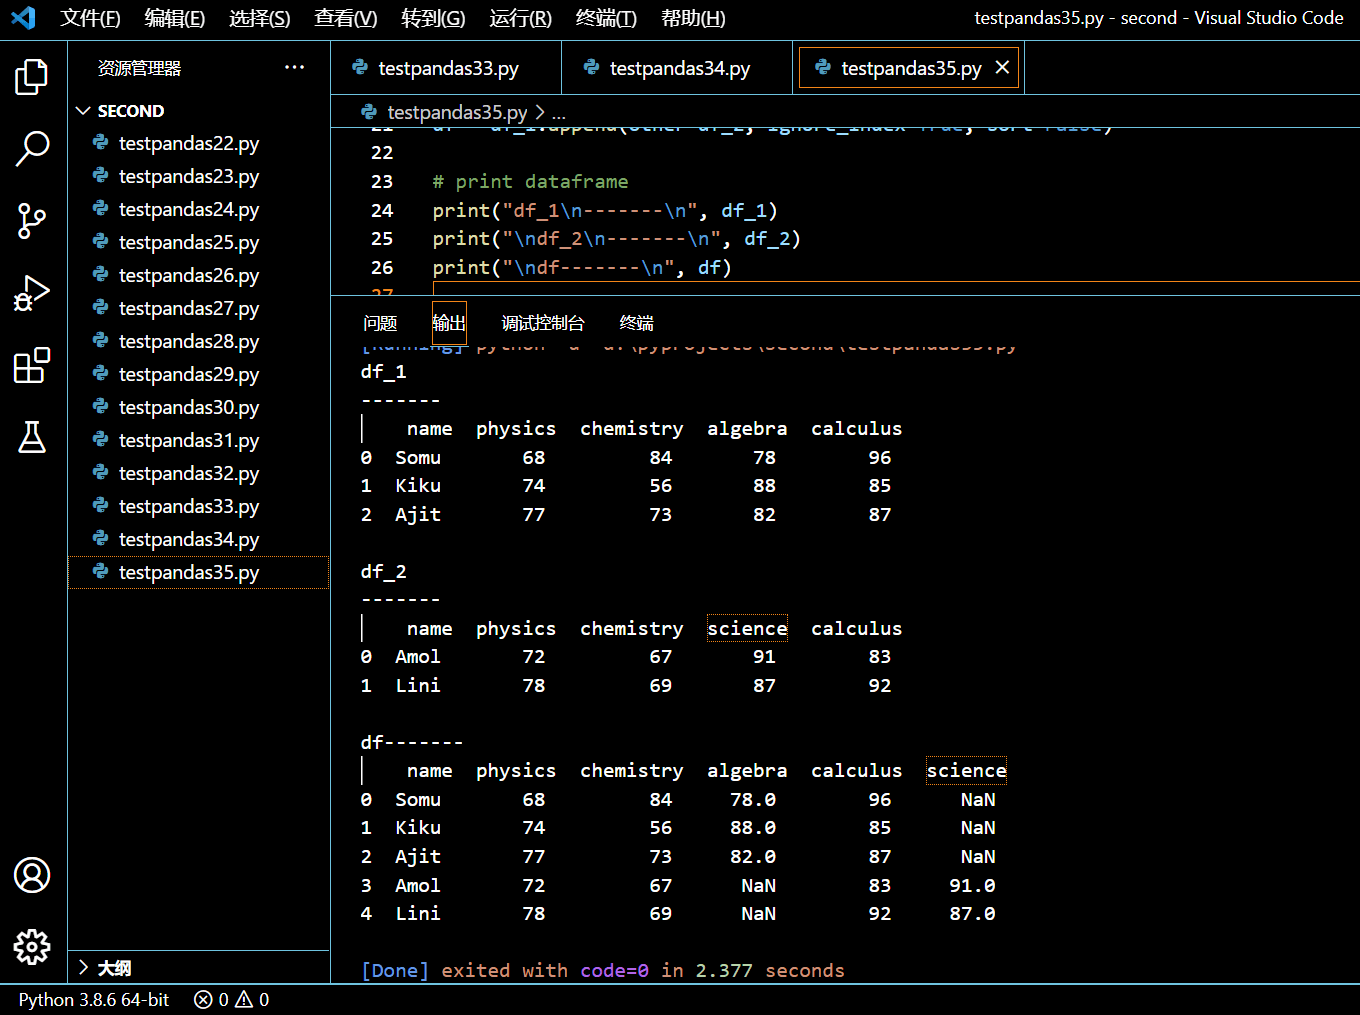Viewport: 1360px width, 1015px height.
Task: Open the 运行(R) menu
Action: click(x=521, y=18)
